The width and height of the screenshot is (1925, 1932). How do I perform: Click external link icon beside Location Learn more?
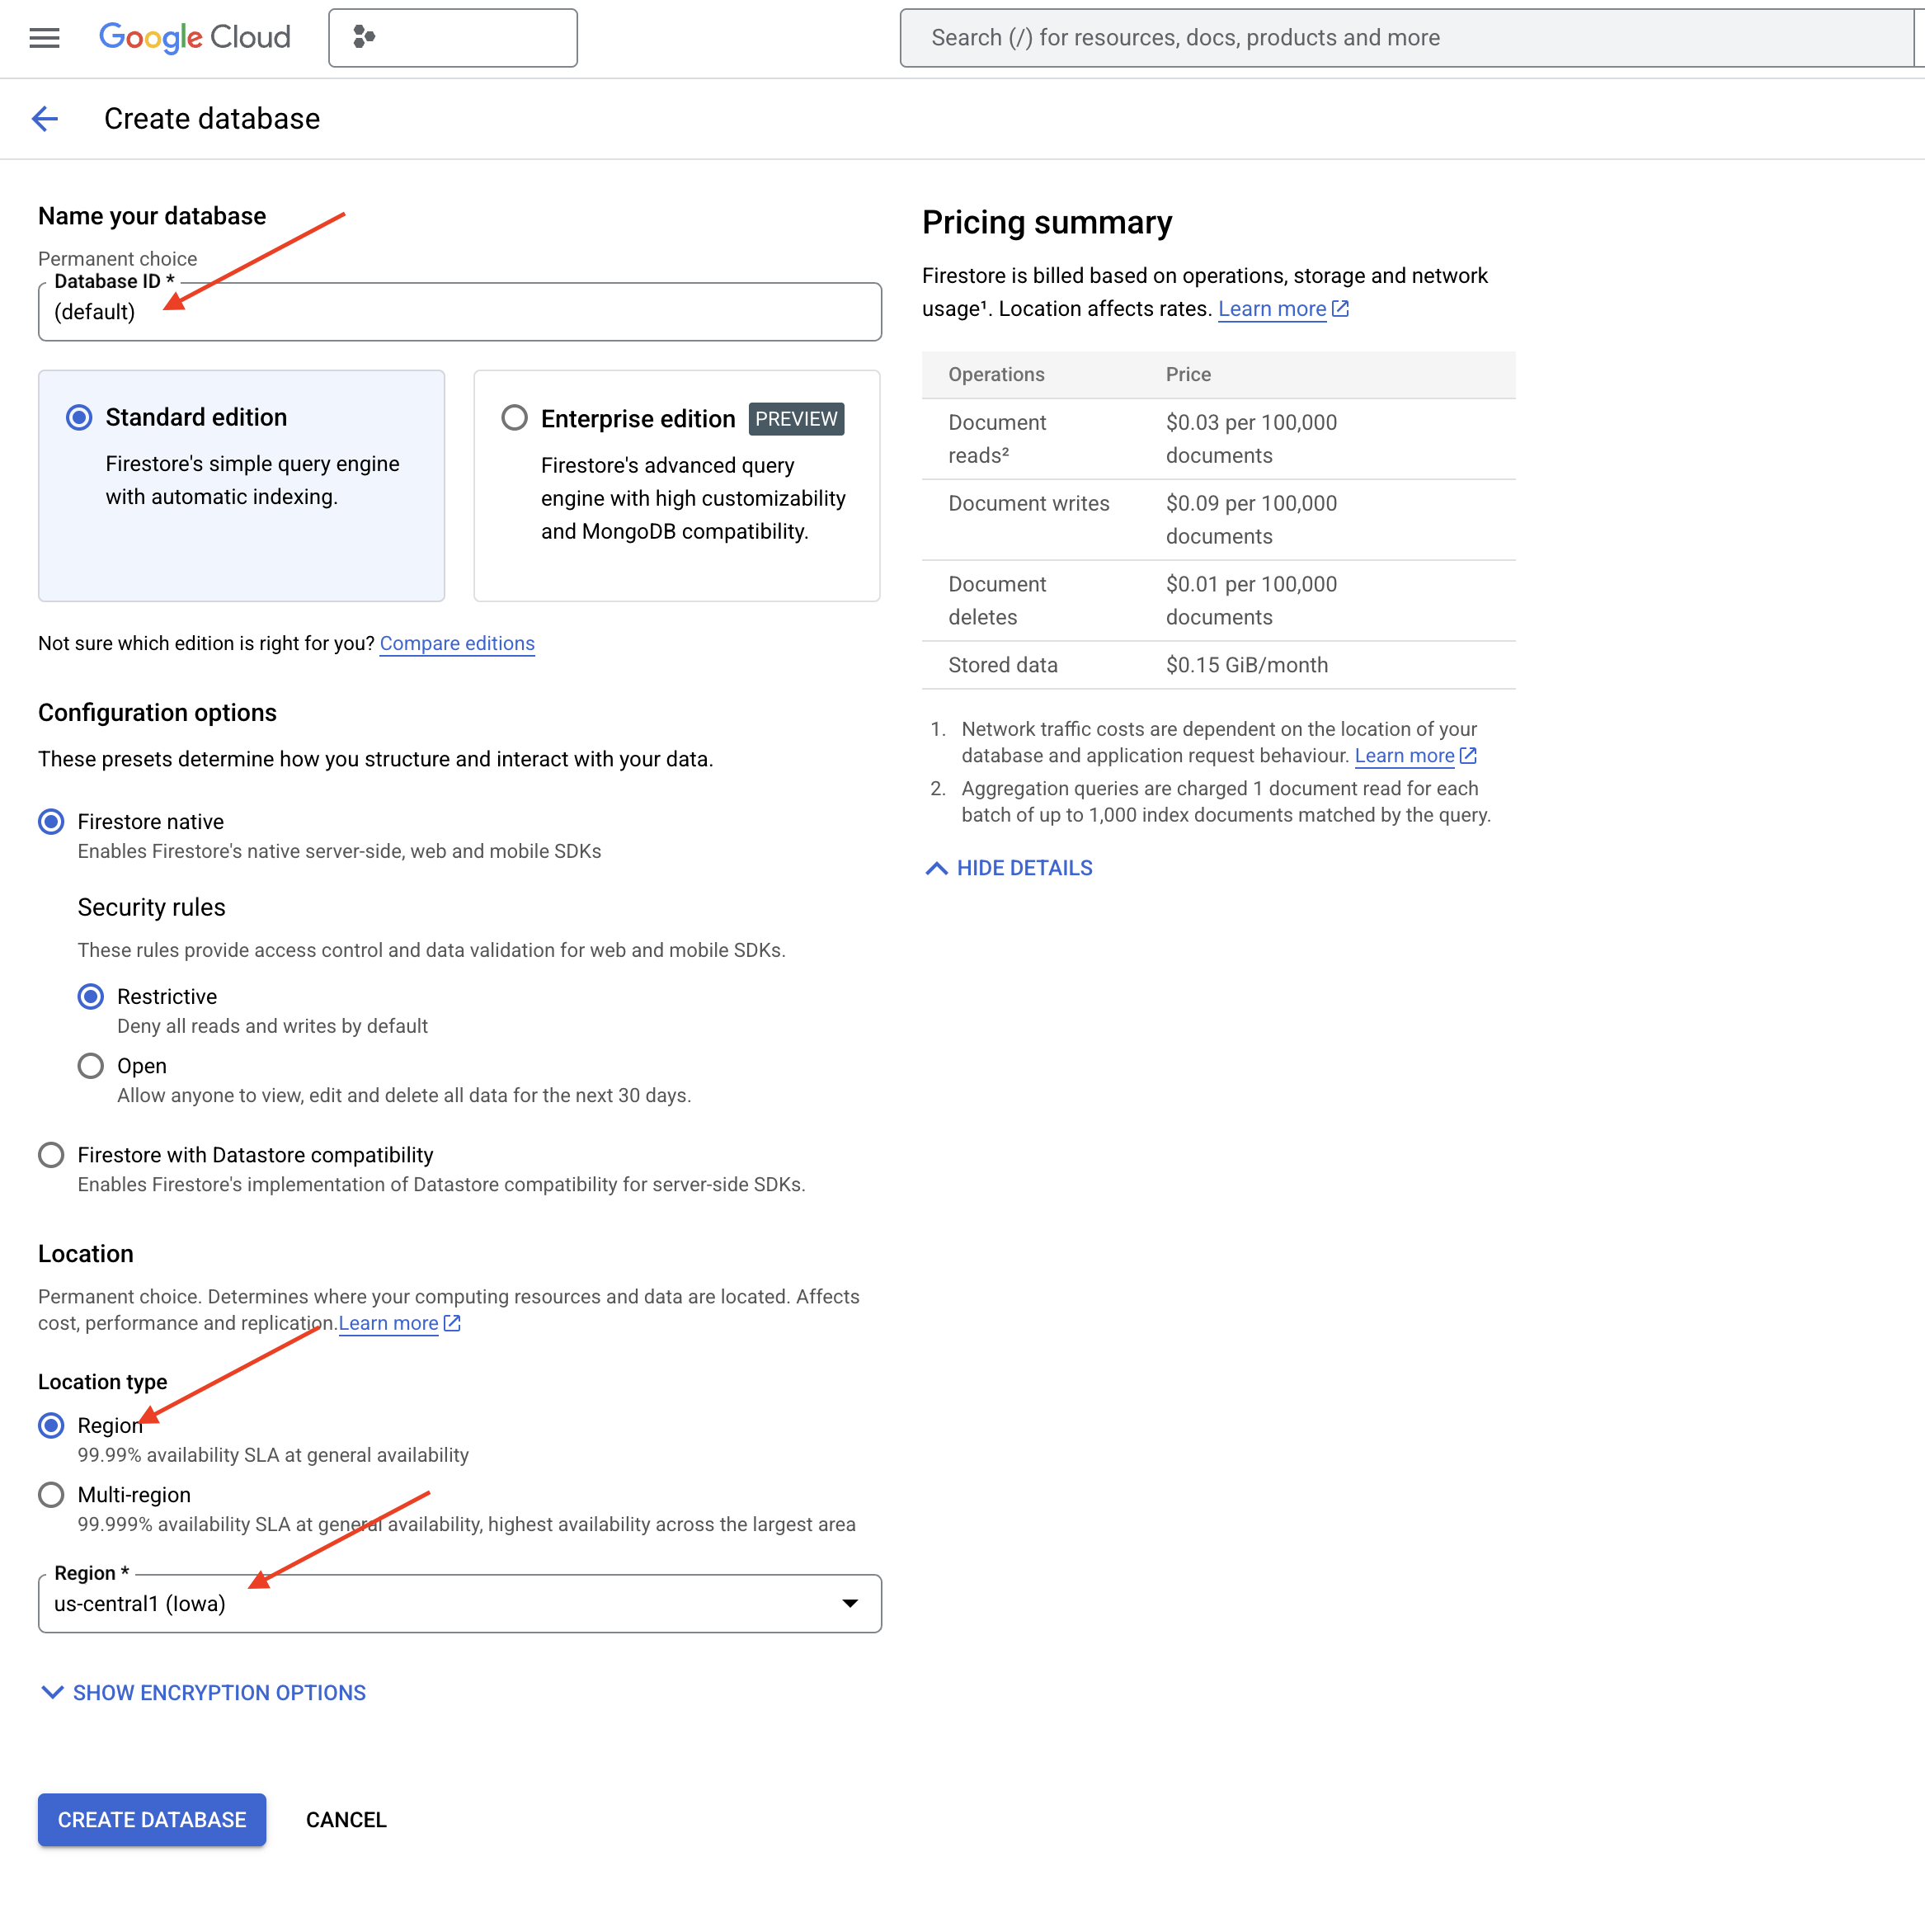[x=452, y=1323]
